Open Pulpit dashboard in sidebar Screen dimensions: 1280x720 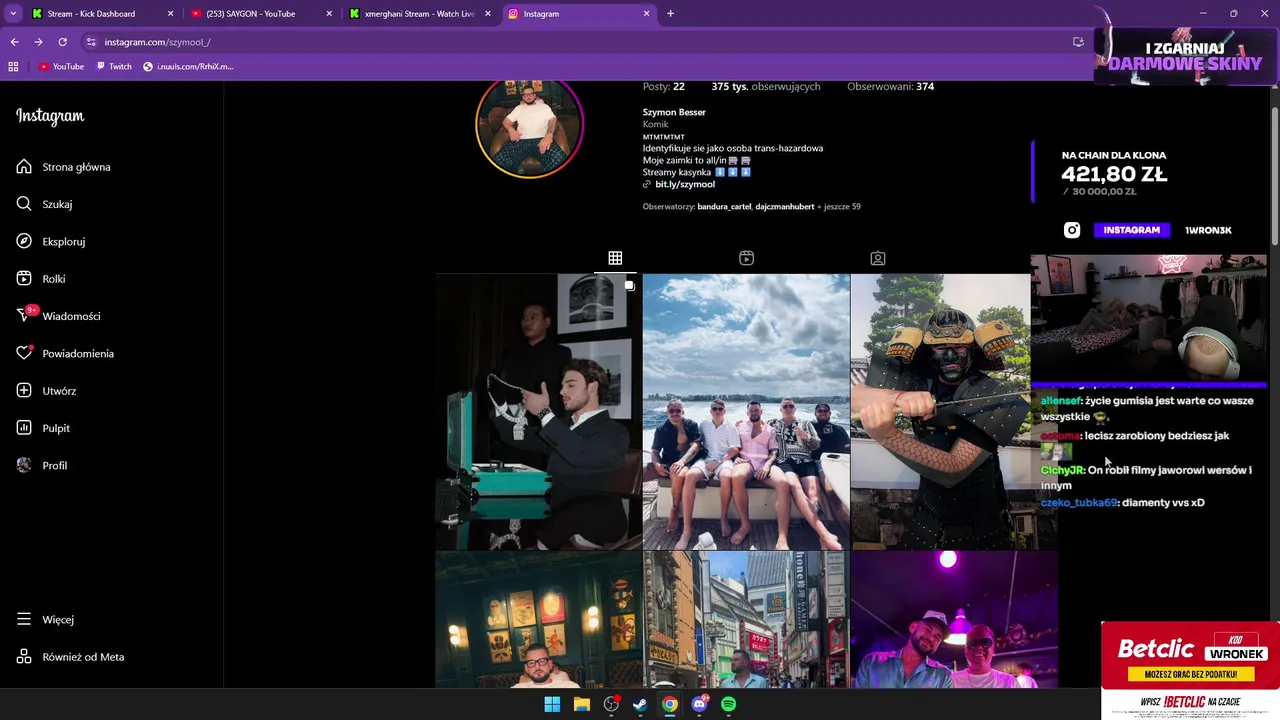[43, 428]
